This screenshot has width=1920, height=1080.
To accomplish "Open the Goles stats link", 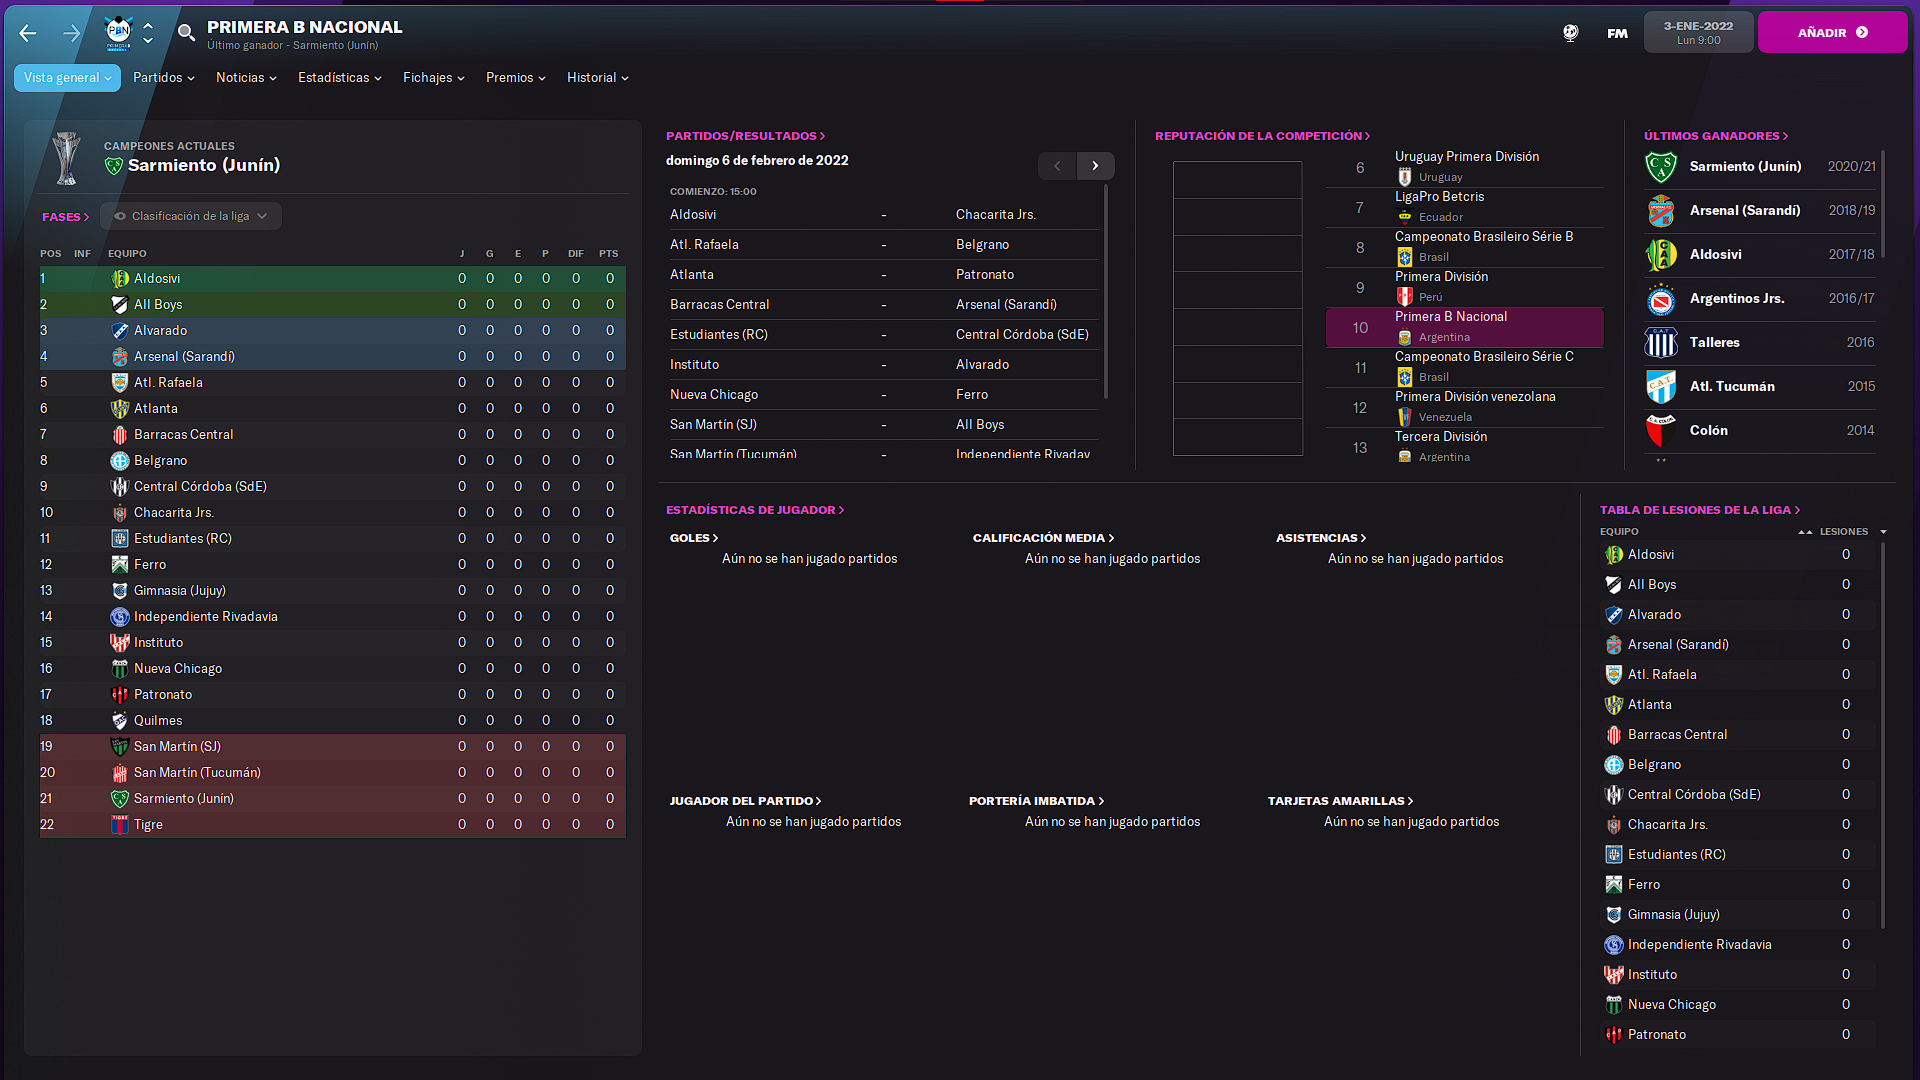I will pyautogui.click(x=694, y=538).
